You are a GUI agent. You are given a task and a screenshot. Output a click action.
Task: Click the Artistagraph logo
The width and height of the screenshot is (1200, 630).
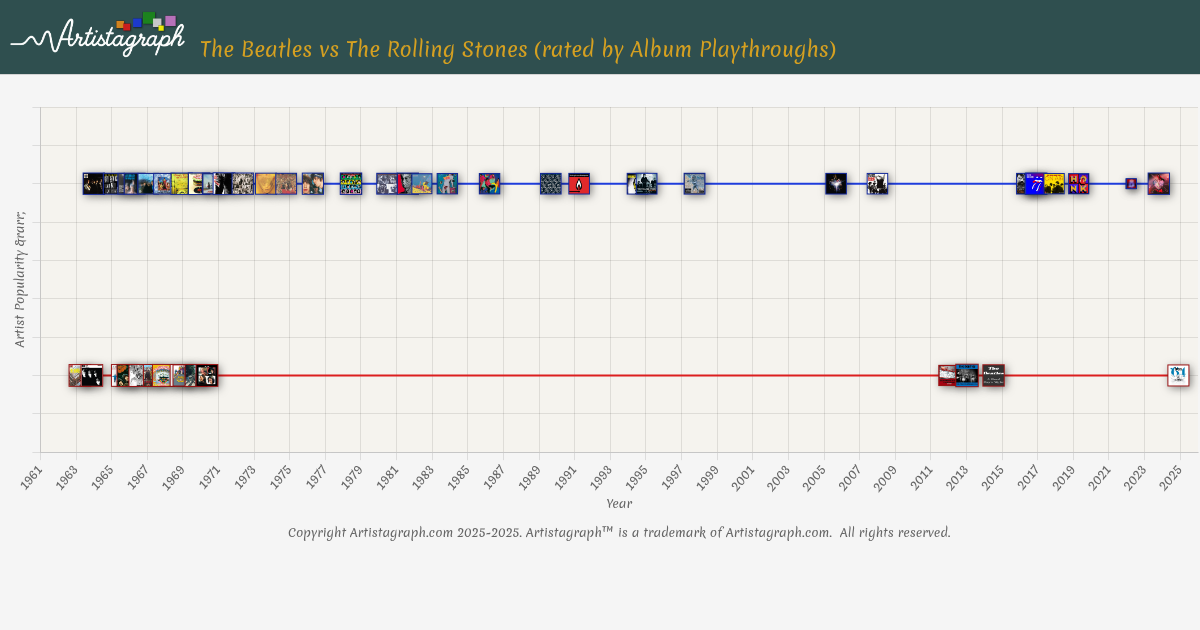tap(98, 34)
